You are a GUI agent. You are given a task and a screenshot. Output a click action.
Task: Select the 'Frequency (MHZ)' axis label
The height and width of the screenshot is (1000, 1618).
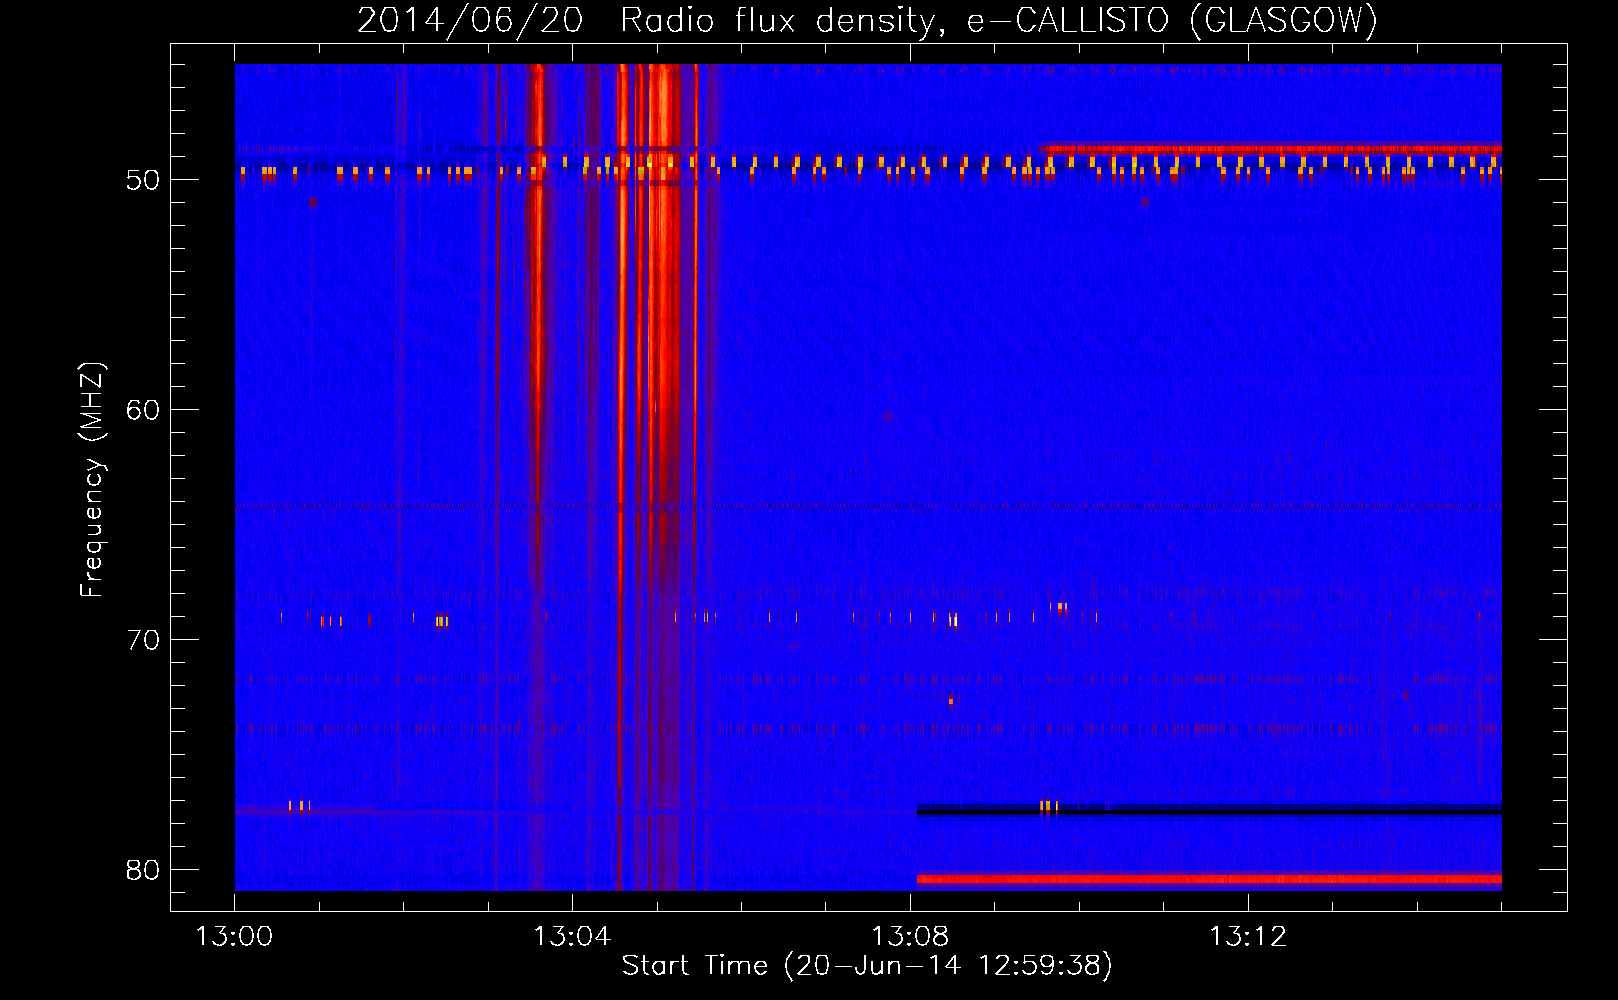coord(92,480)
